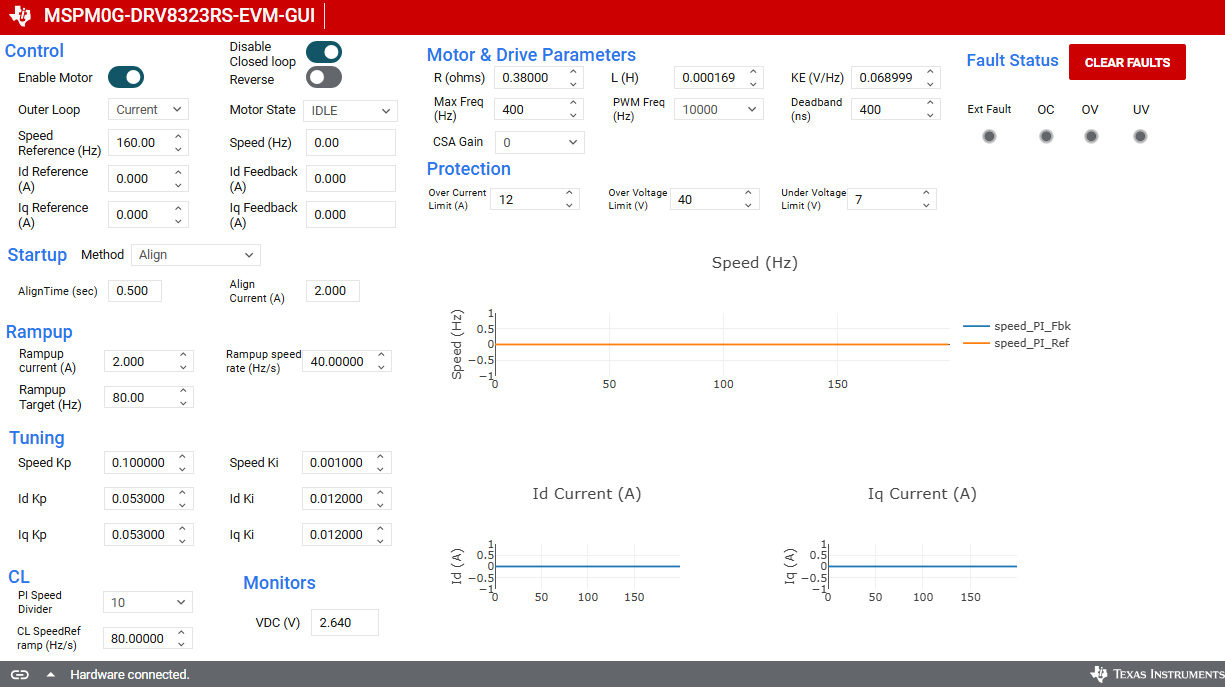Click the CLEAR FAULTS button
Screen dimensions: 1225x687
[x=1127, y=62]
